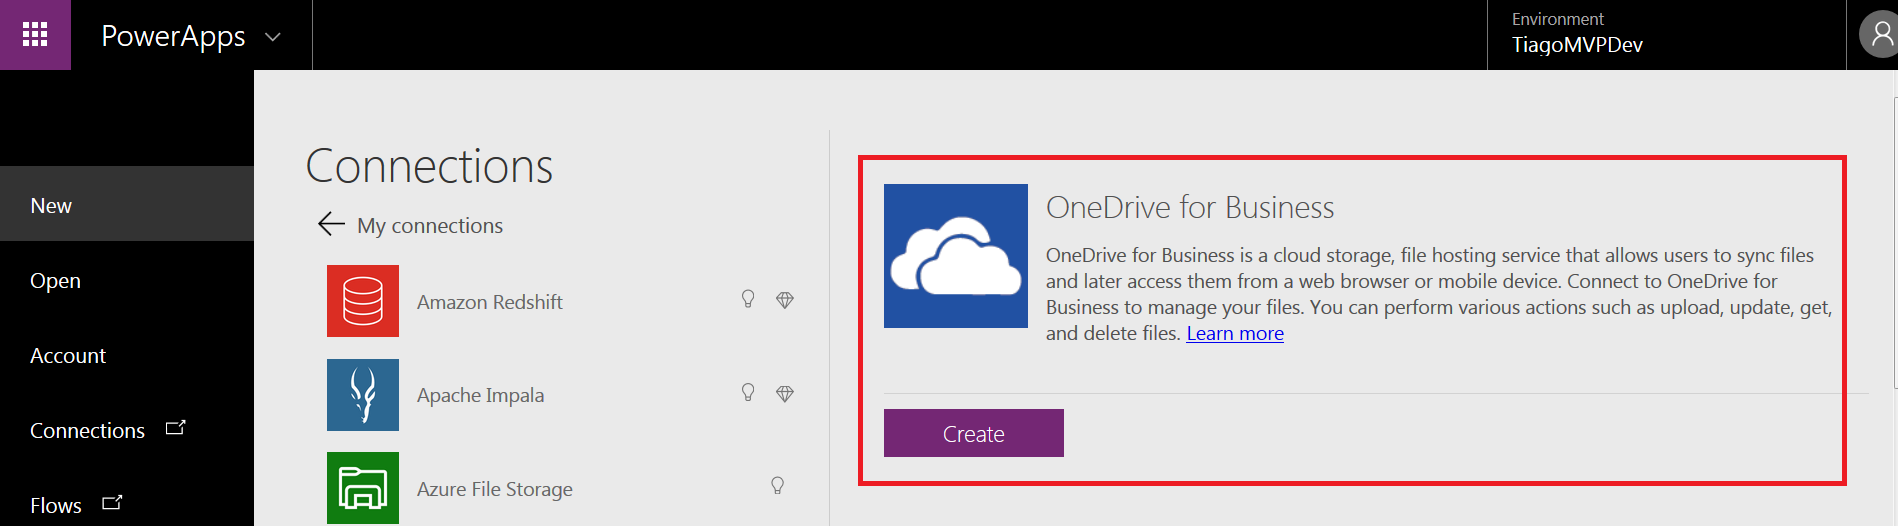Click premium diamond icon beside Amazon Redshift

[x=785, y=300]
